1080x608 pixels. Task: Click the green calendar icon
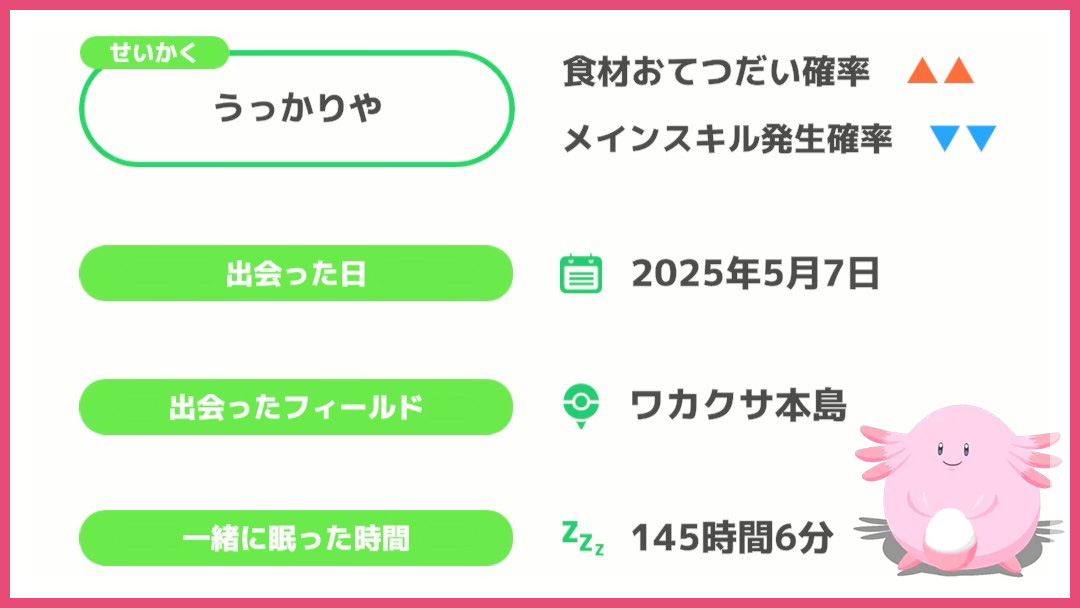pos(581,273)
